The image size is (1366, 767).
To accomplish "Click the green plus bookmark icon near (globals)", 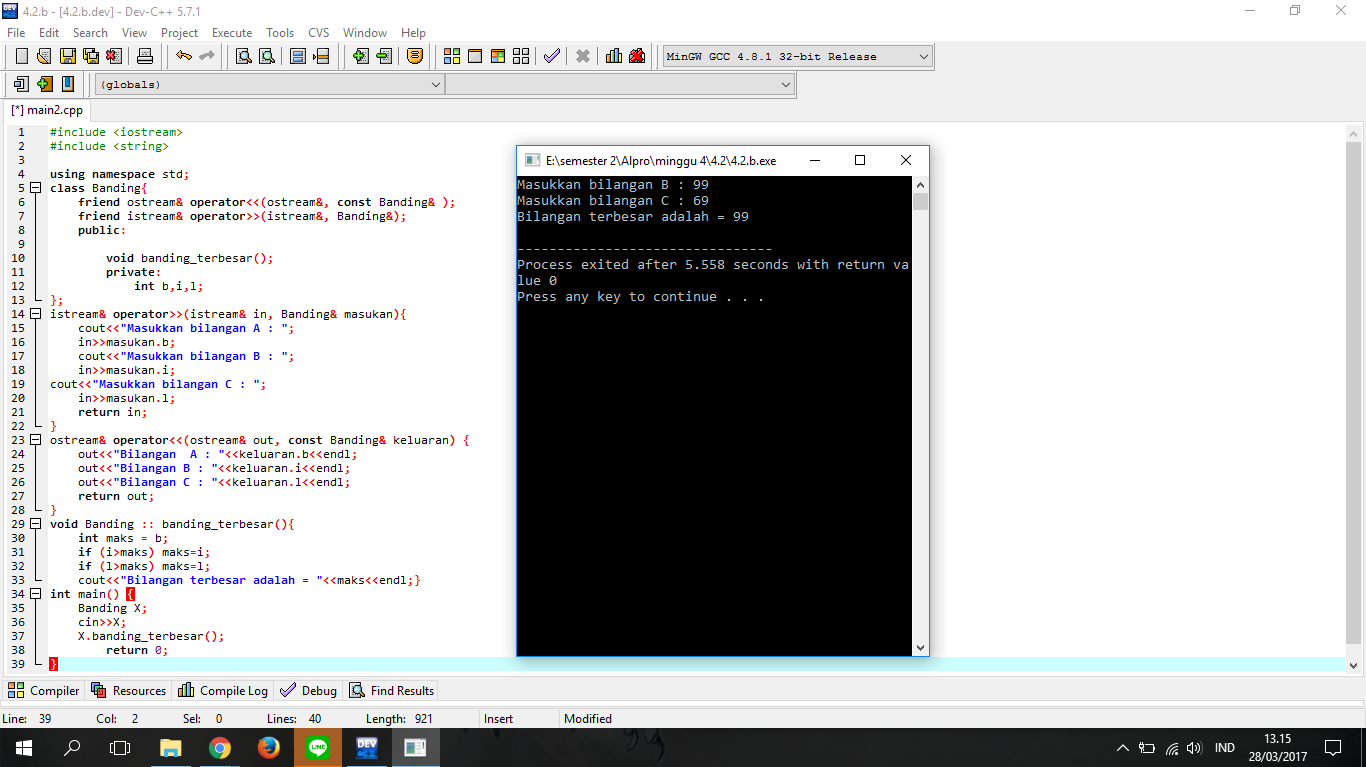I will tap(45, 84).
